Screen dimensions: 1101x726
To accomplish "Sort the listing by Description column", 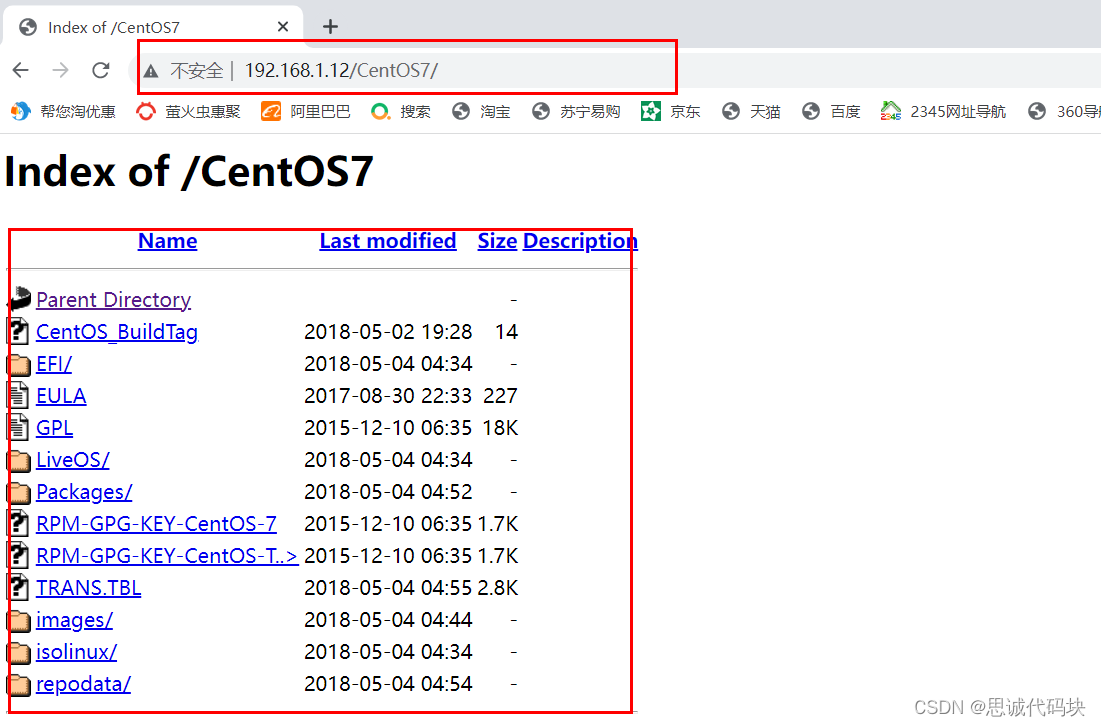I will pos(580,241).
